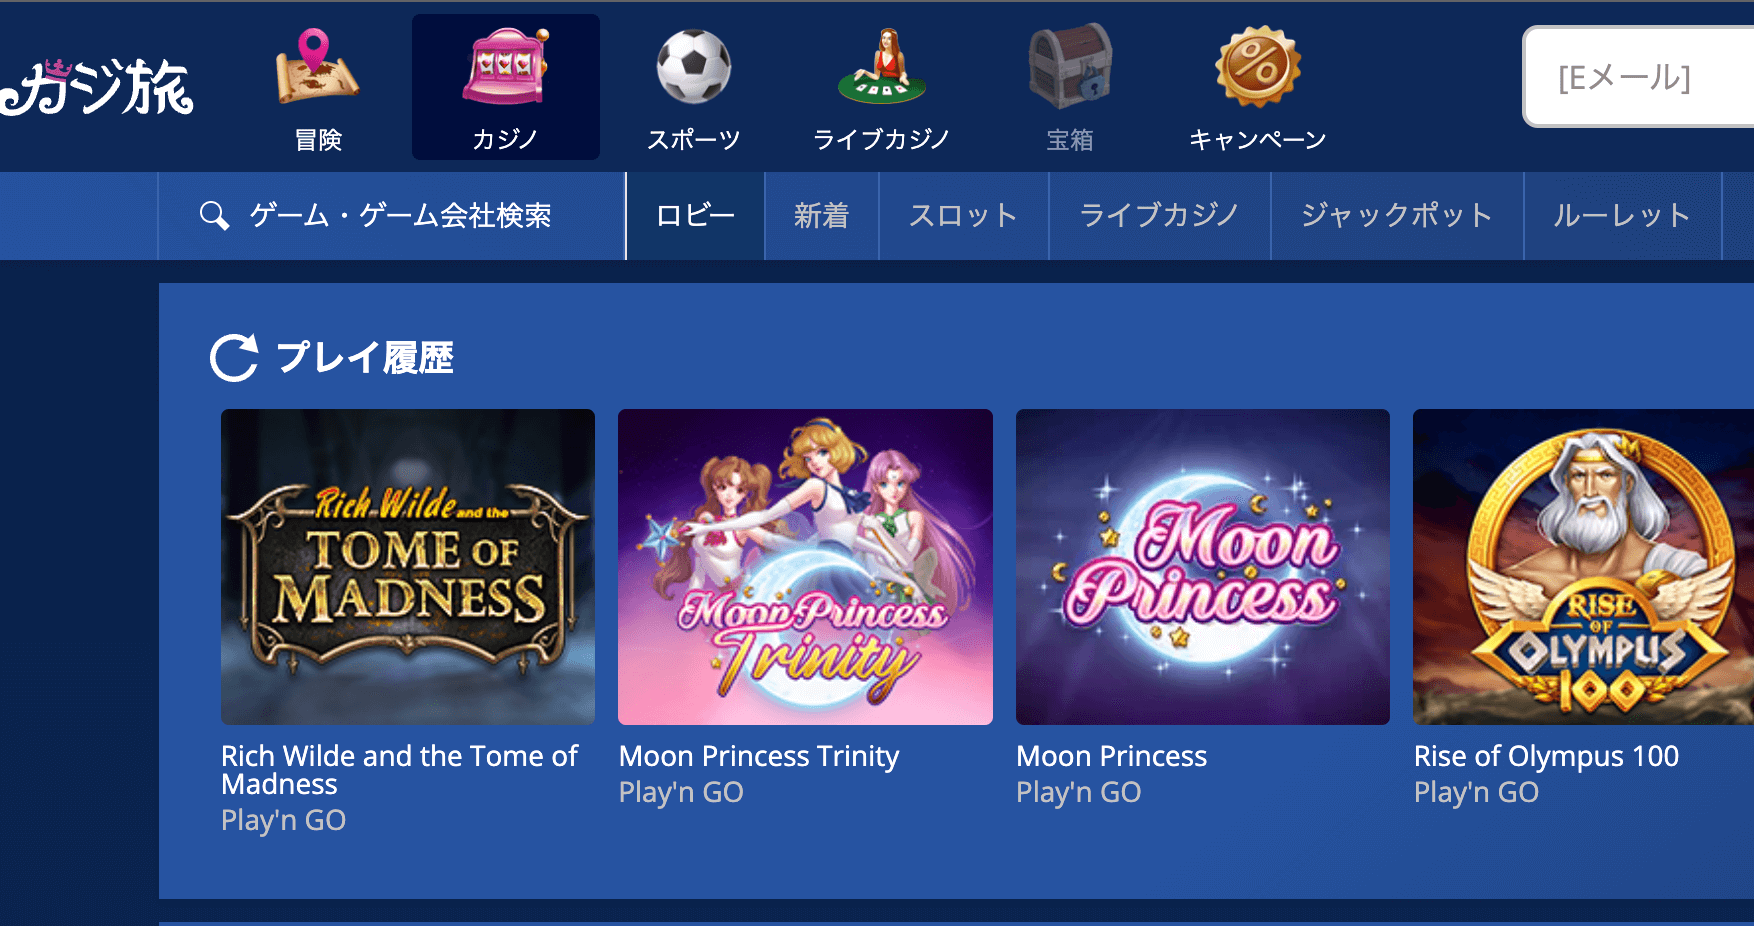Screen dimensions: 1754x926
Task: Focus the ゲーム・ゲーム会社検索 search box
Action: tap(392, 216)
